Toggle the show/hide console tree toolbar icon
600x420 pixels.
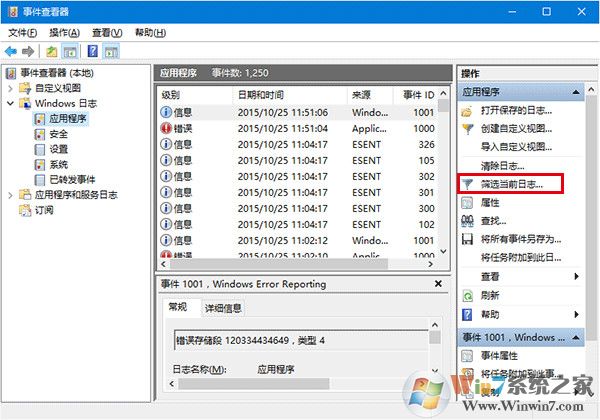(x=70, y=51)
